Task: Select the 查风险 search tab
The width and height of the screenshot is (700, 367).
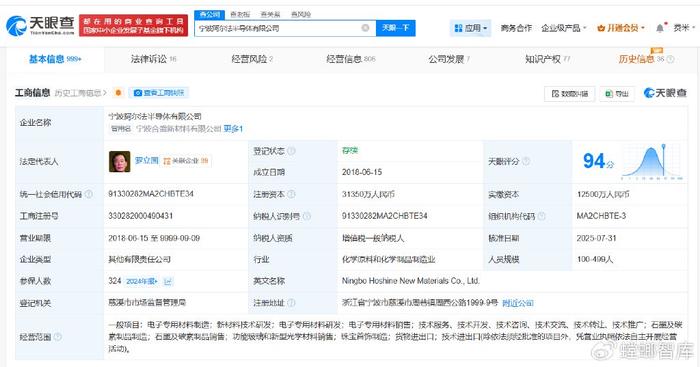Action: tap(300, 14)
